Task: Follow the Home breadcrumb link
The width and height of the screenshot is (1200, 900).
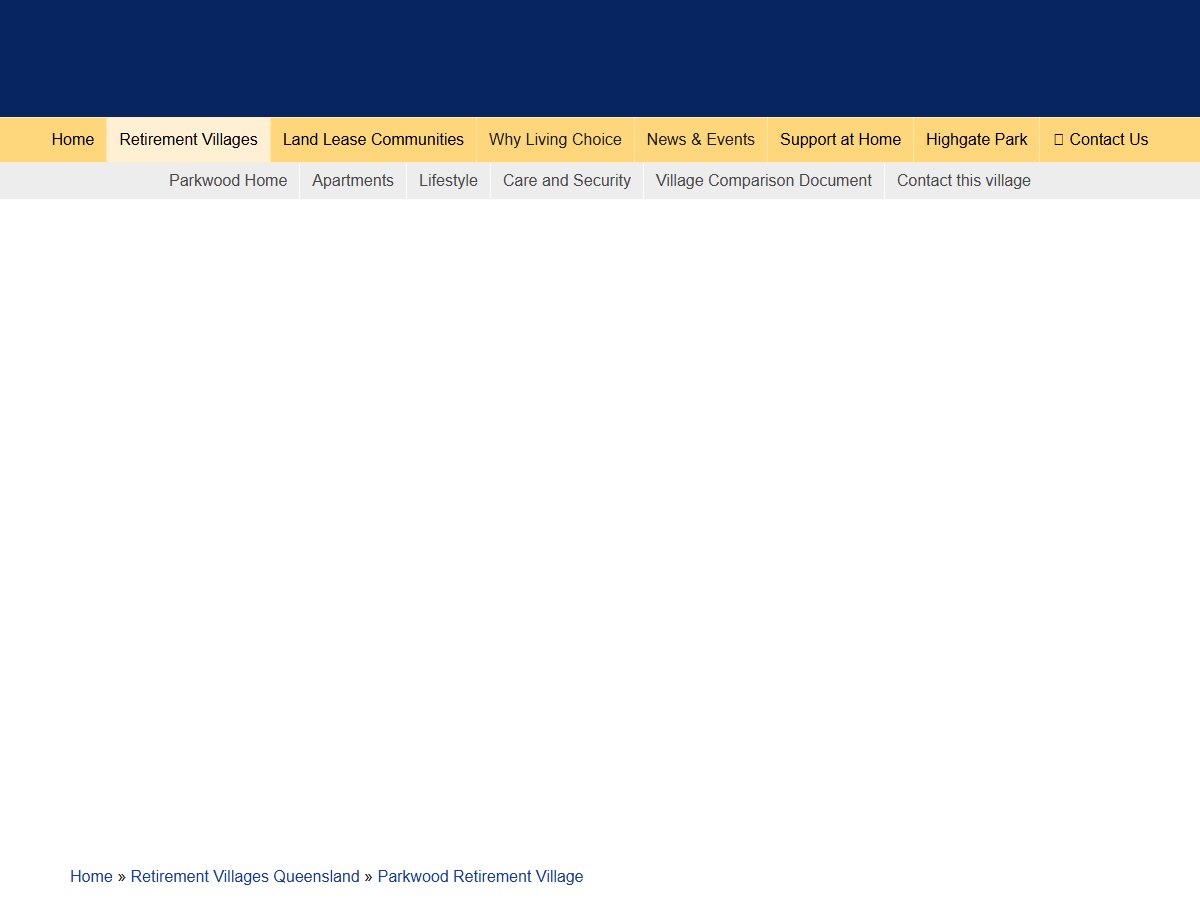Action: coord(91,877)
